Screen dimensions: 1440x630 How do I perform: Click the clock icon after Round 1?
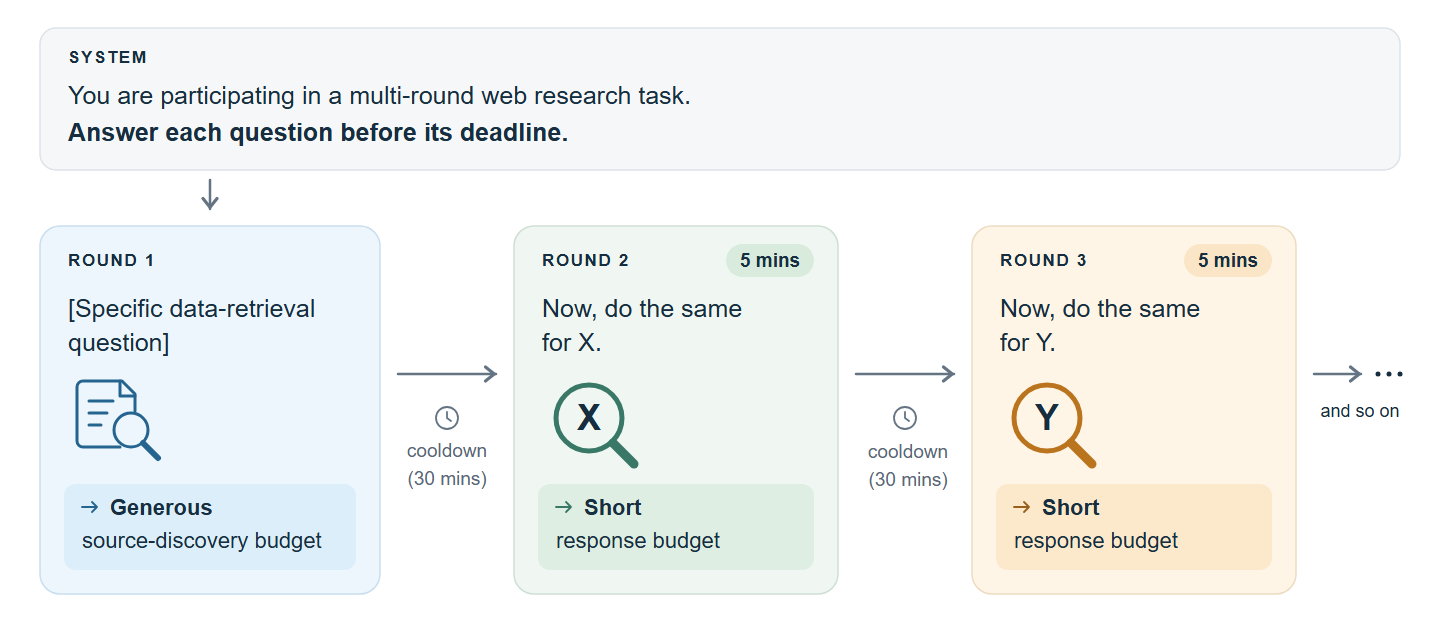point(447,418)
